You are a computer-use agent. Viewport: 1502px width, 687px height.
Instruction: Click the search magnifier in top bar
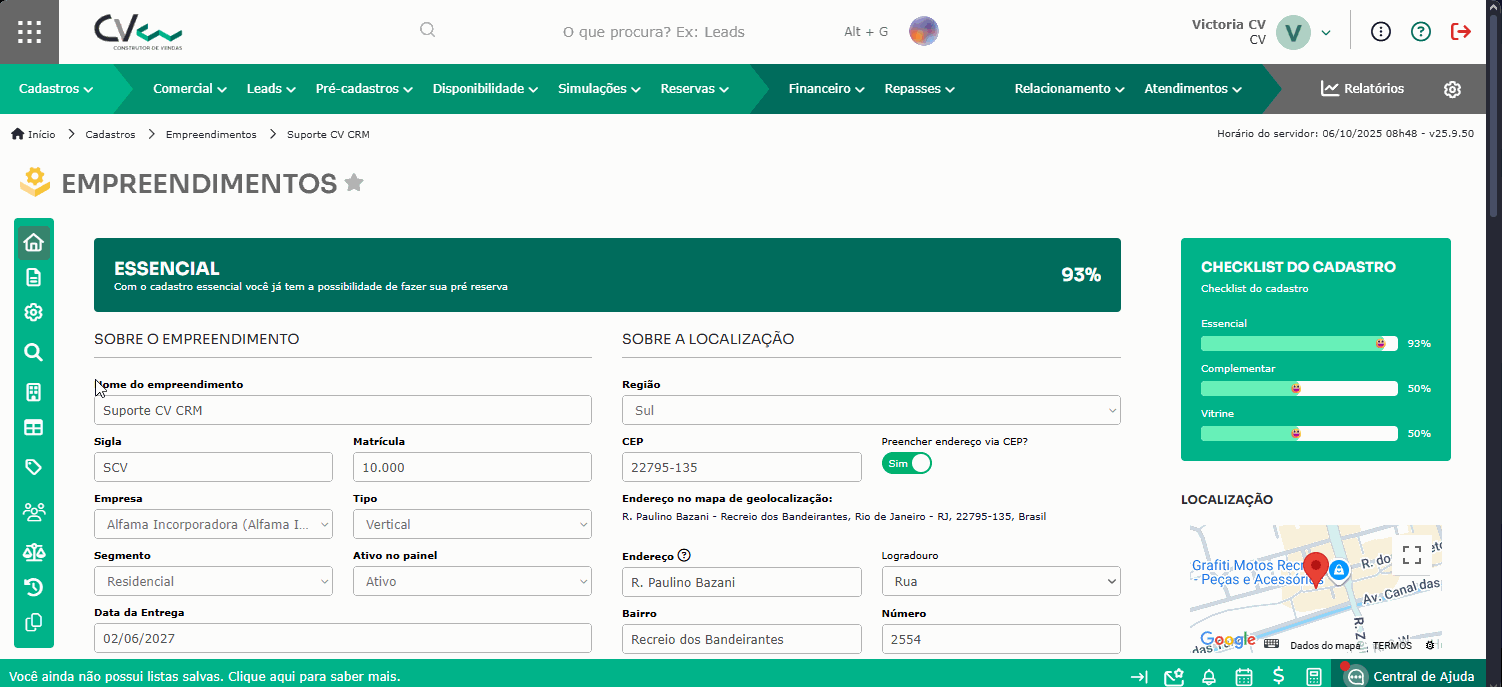(428, 30)
